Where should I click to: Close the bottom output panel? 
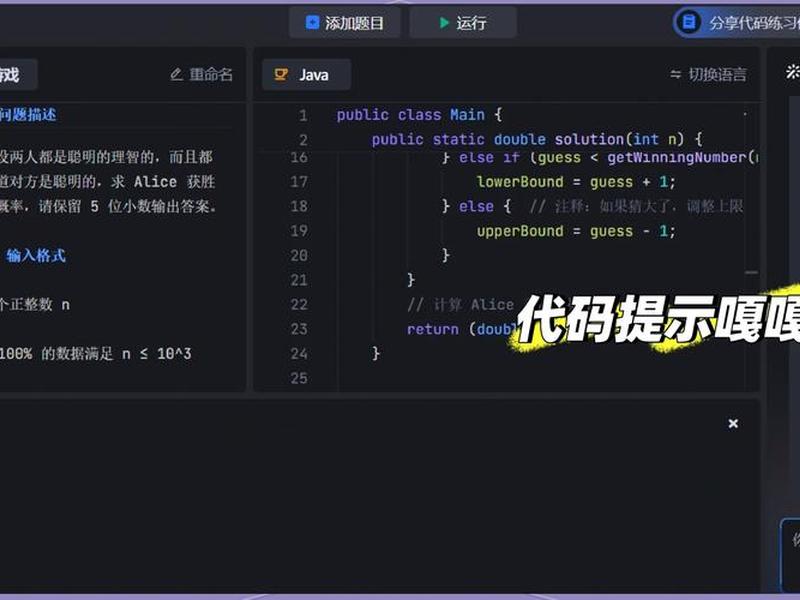point(733,423)
